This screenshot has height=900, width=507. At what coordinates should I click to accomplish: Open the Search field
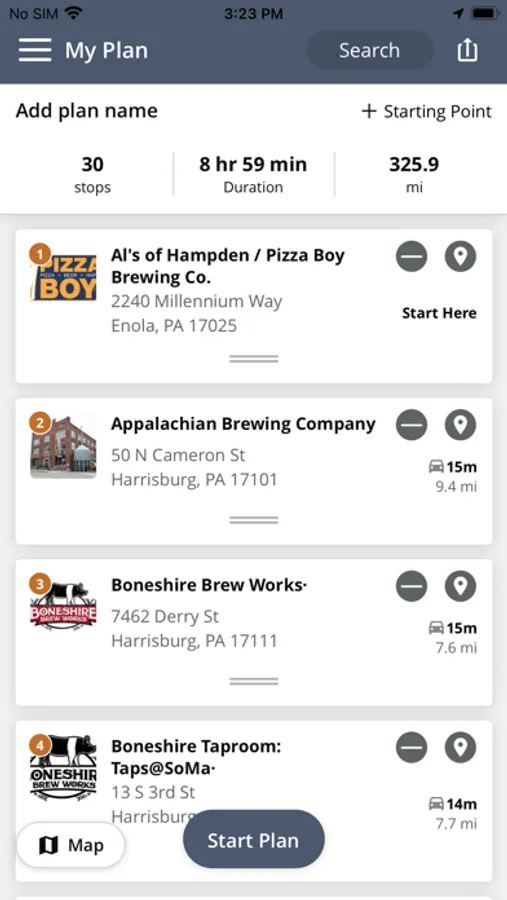point(369,51)
